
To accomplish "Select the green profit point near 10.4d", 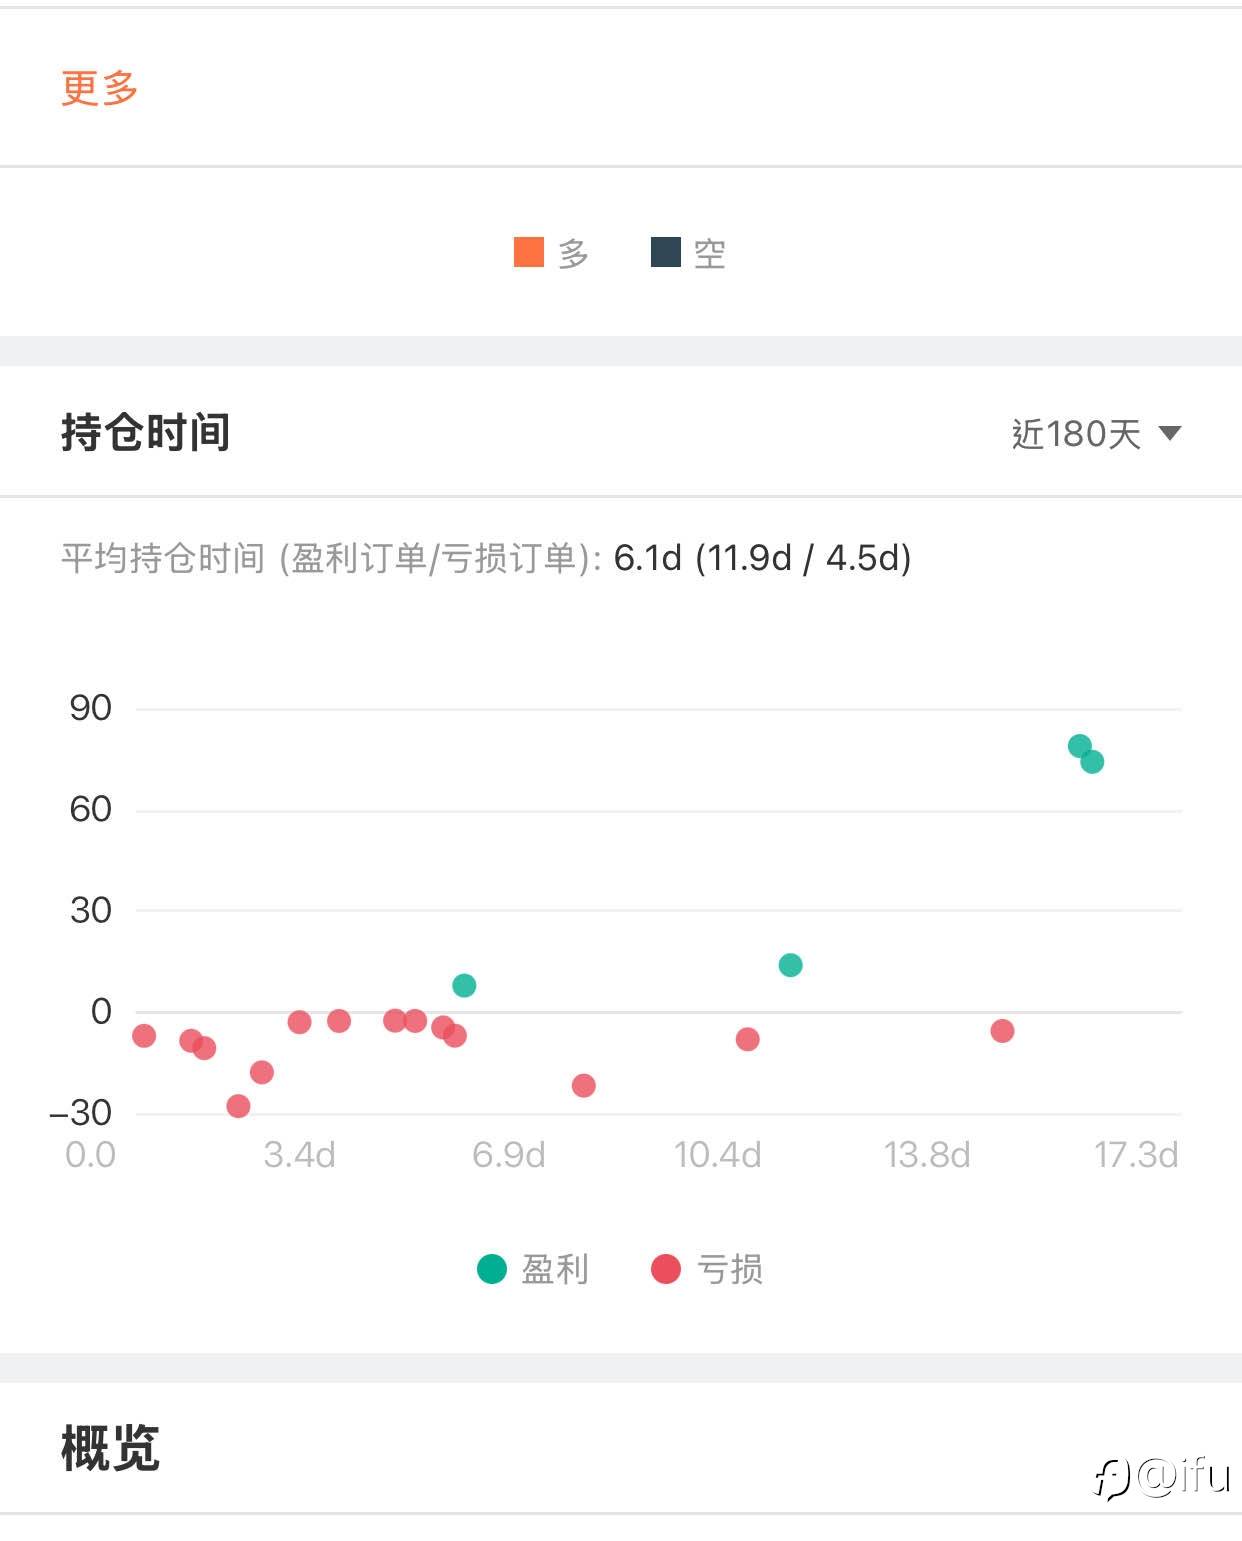I will [790, 965].
